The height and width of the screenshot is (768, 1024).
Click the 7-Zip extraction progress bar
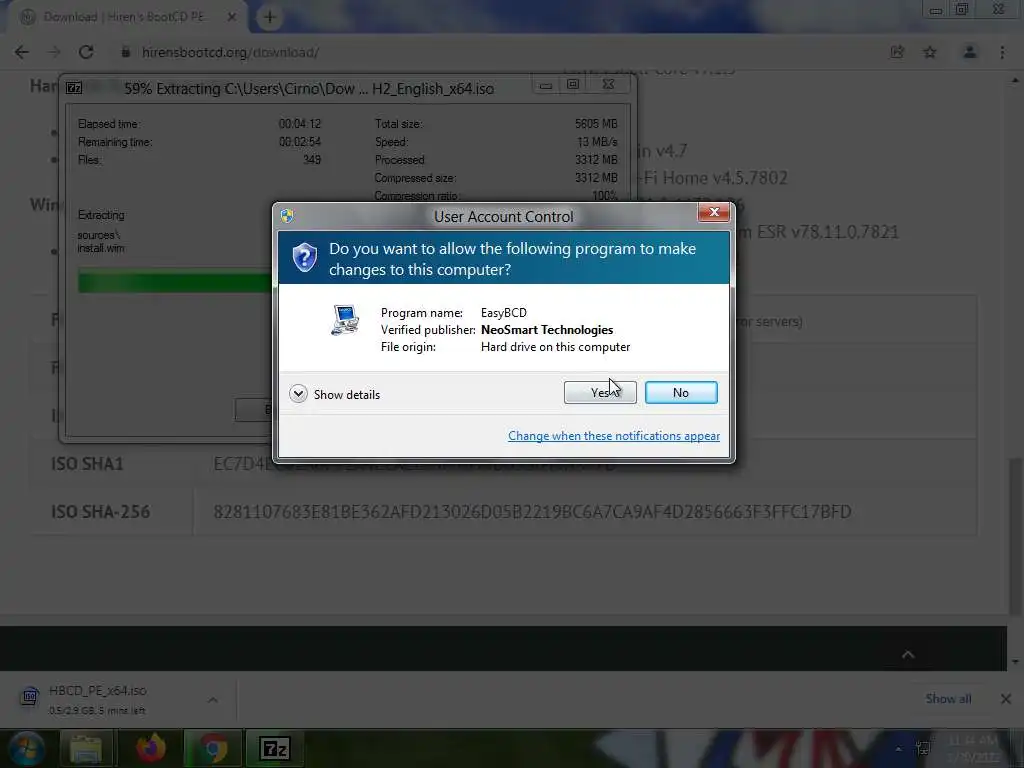[175, 282]
